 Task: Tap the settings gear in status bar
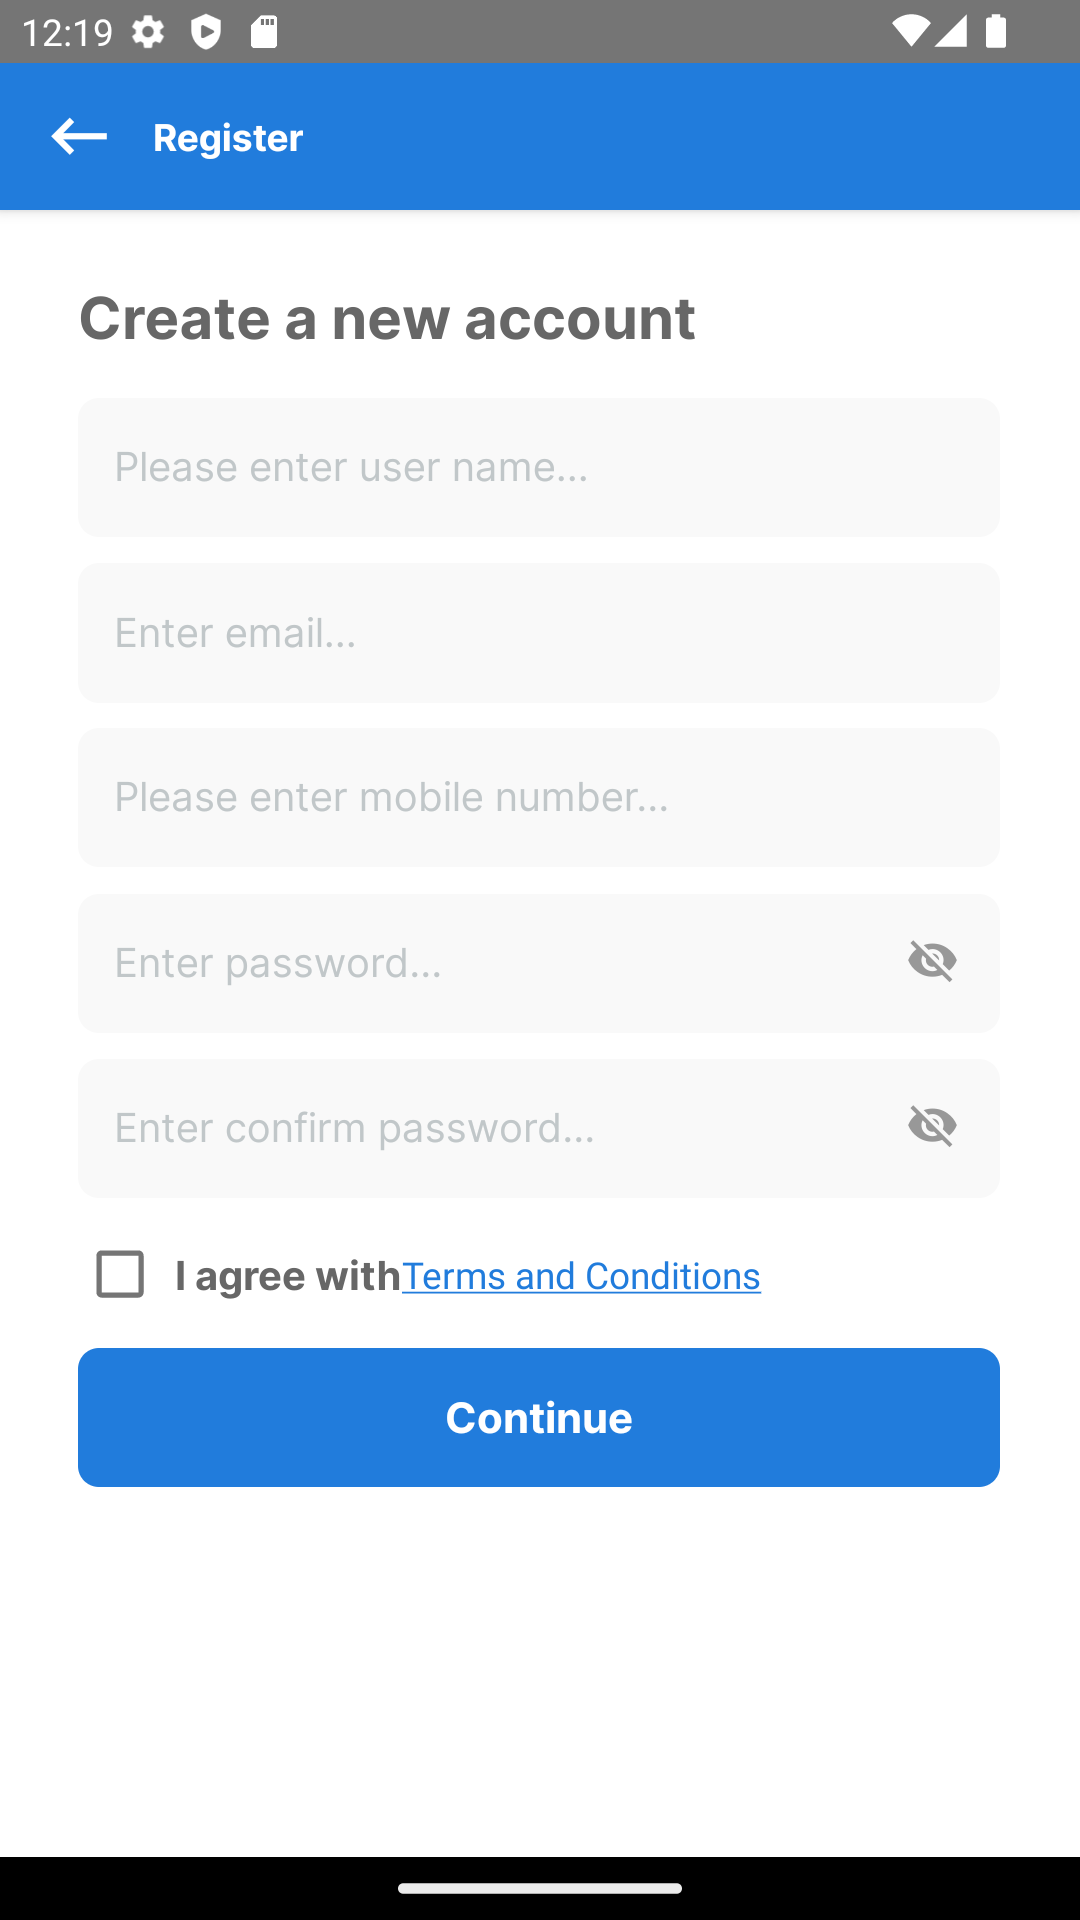click(x=148, y=33)
